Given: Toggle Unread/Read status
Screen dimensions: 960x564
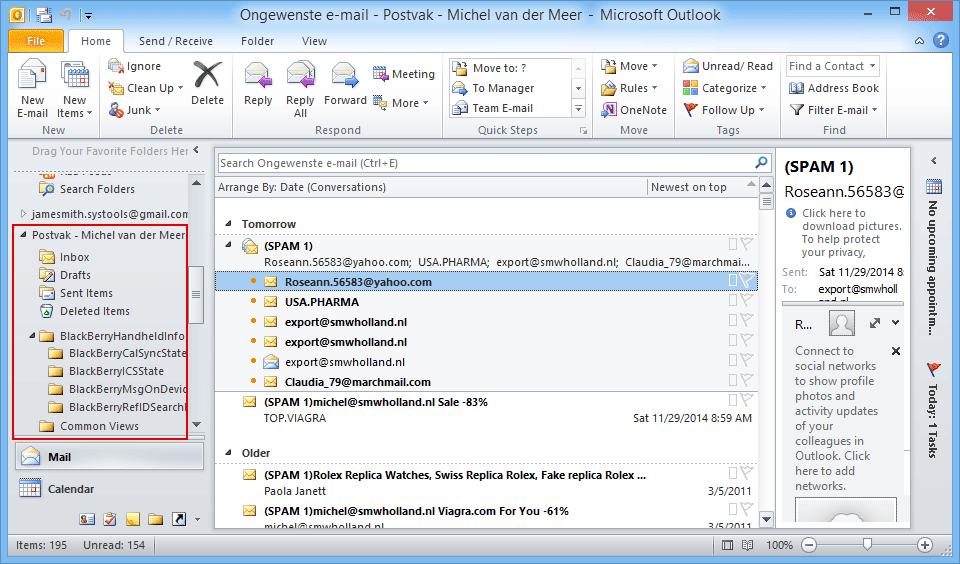Looking at the screenshot, I should pyautogui.click(x=728, y=66).
